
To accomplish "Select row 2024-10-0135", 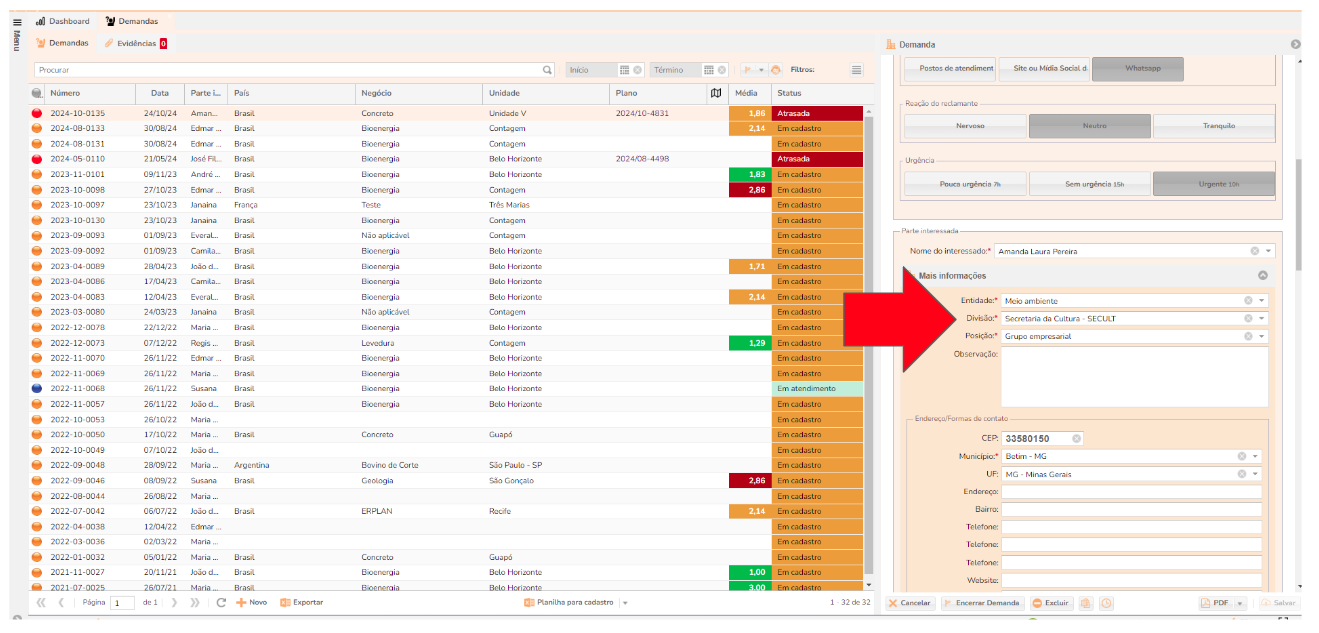I will tap(445, 113).
